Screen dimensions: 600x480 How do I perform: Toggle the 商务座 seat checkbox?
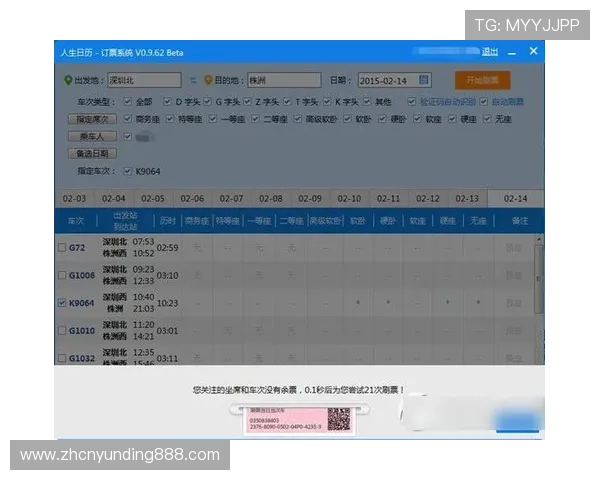pyautogui.click(x=127, y=119)
